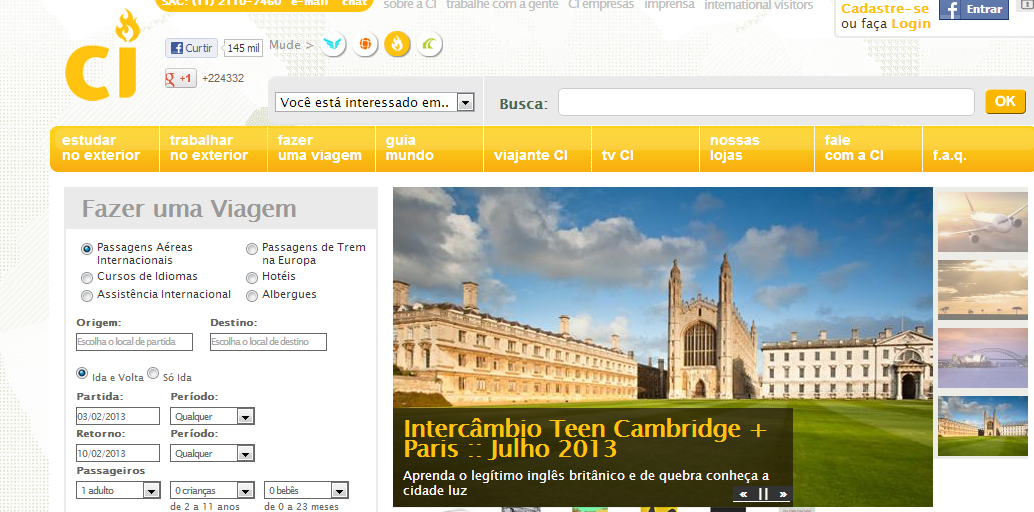Click the Facebook Curtir like button
This screenshot has height=512, width=1034.
pyautogui.click(x=192, y=48)
